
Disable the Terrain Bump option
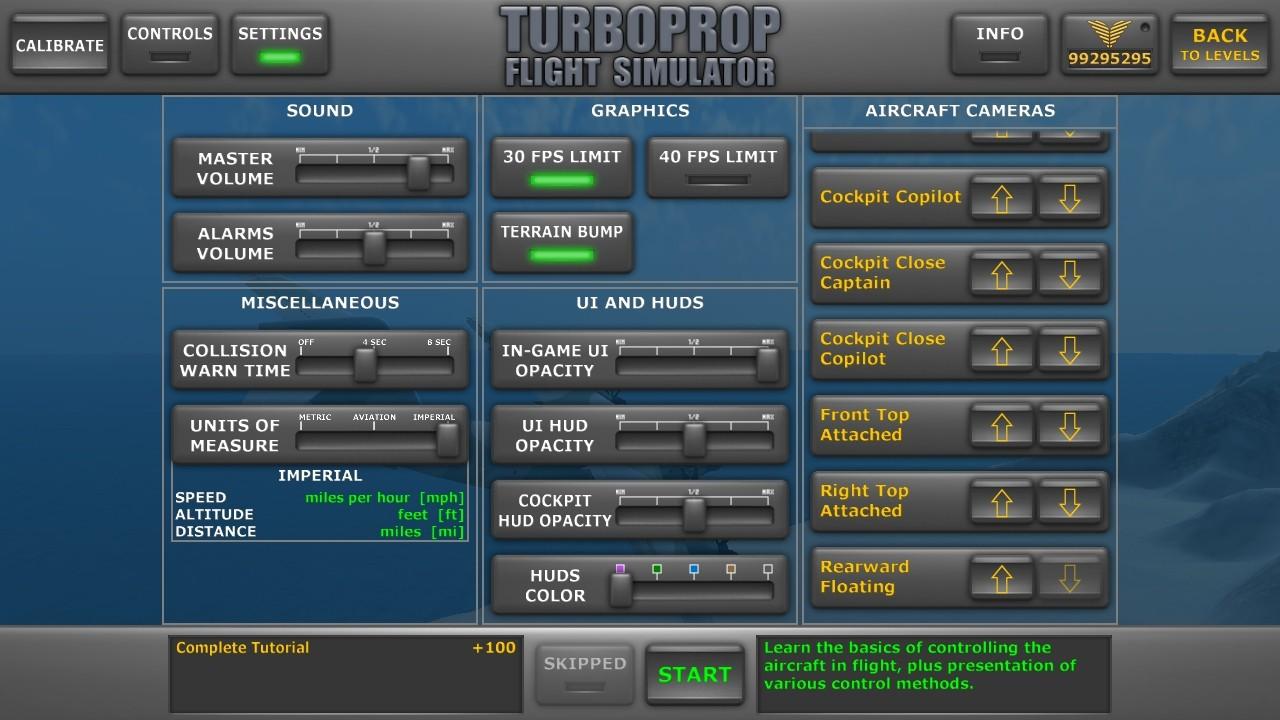(x=561, y=242)
